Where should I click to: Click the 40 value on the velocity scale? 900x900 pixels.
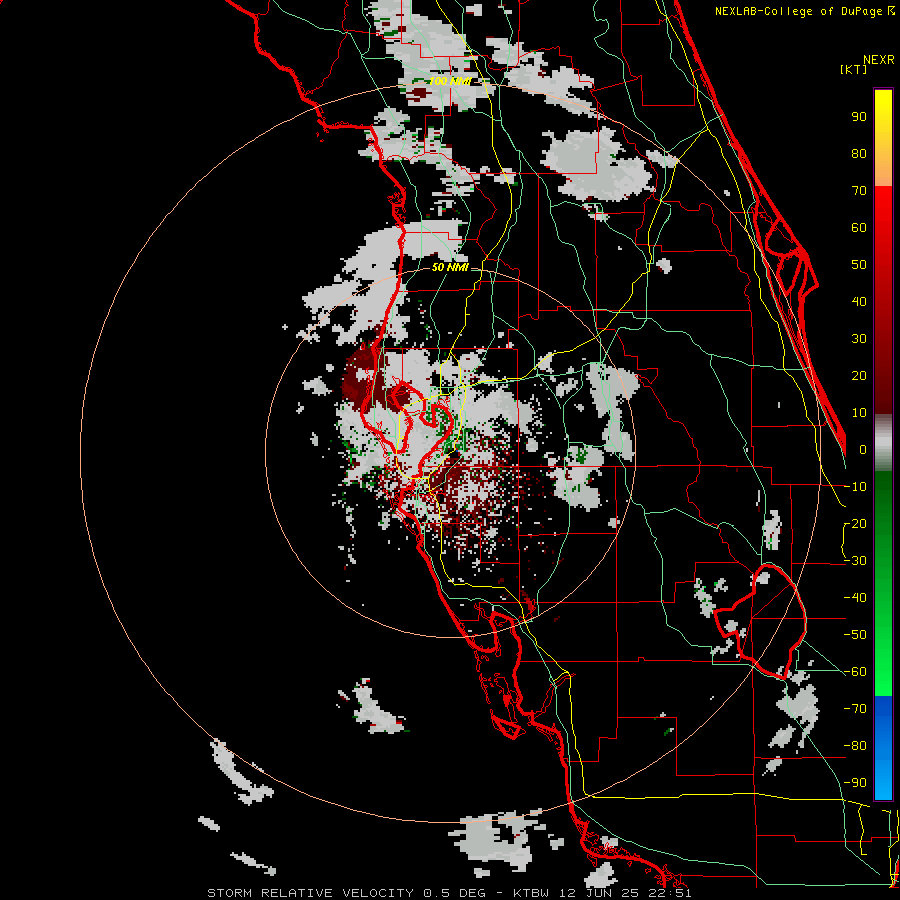pyautogui.click(x=859, y=301)
